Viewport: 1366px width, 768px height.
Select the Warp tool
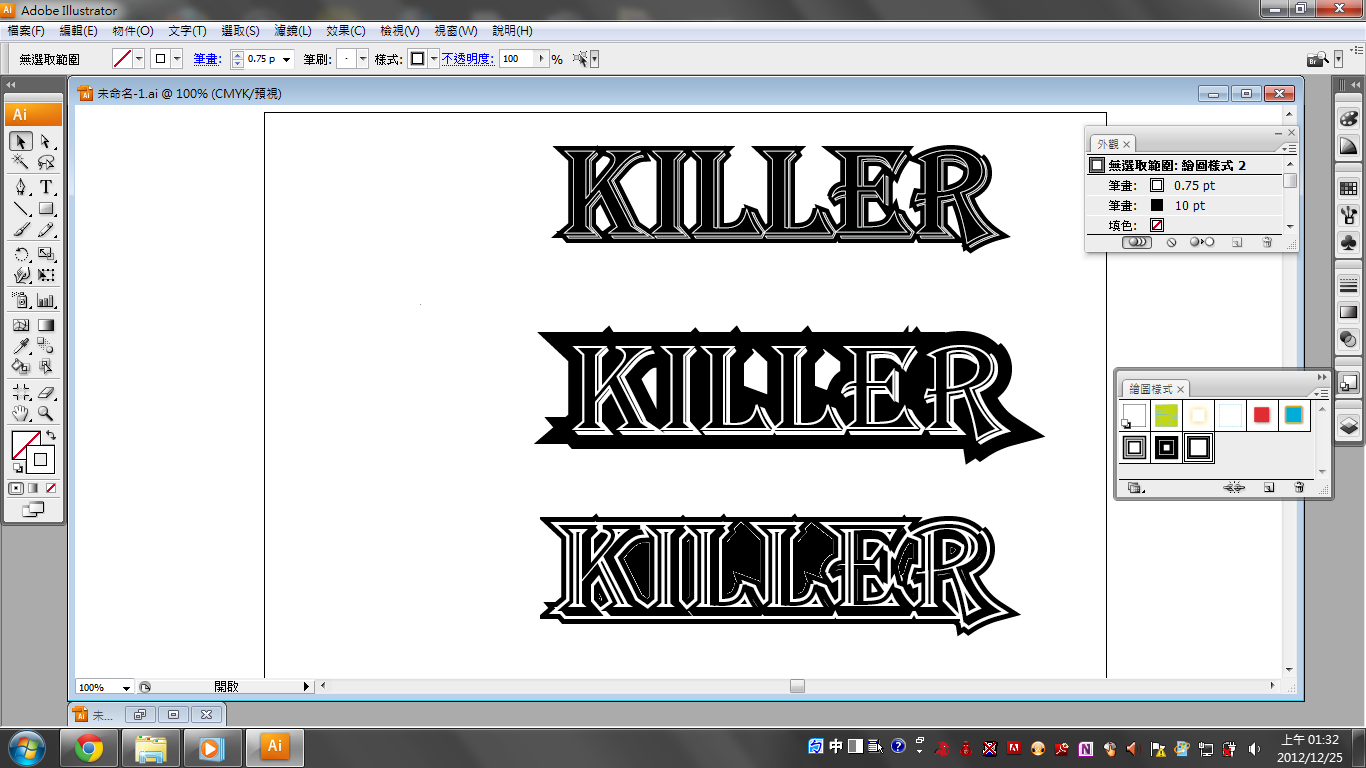point(21,275)
